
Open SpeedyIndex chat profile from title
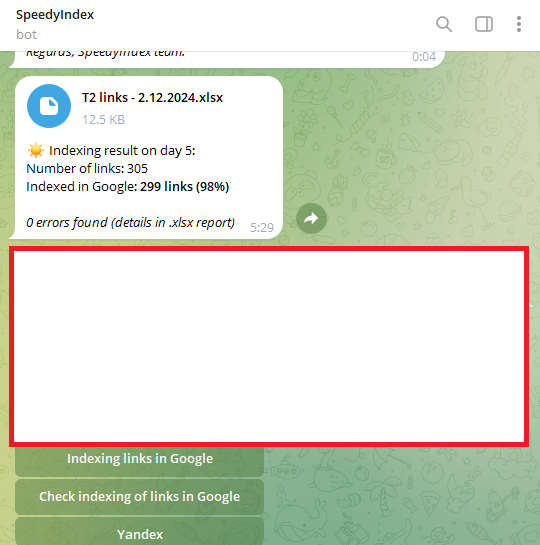tap(55, 15)
